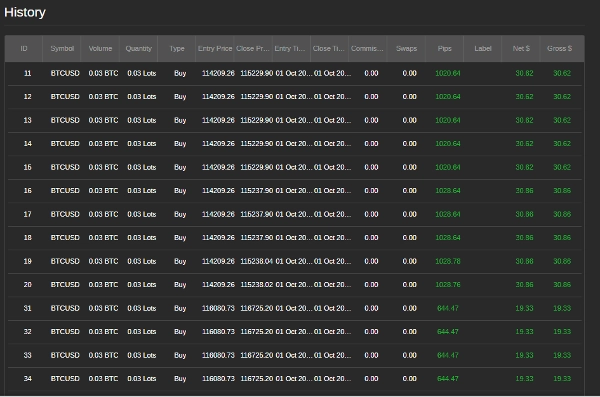
Task: Click entry price "114209.26" in row 15
Action: (x=218, y=167)
